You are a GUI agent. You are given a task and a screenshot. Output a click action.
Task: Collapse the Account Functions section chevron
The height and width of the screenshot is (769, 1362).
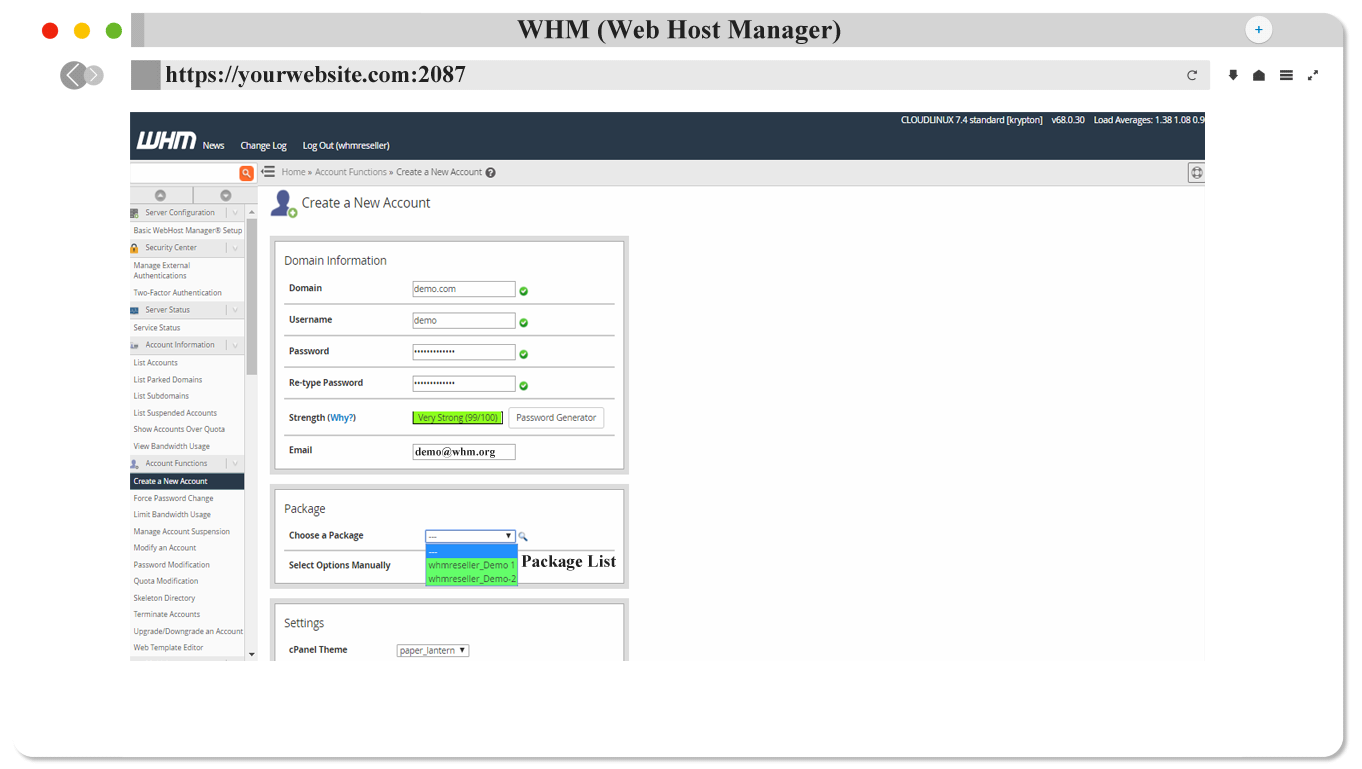pyautogui.click(x=235, y=464)
